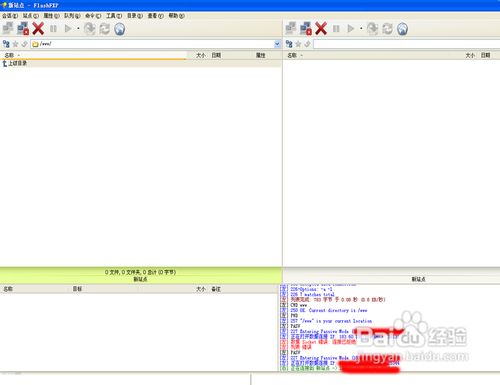Viewport: 500px width, 385px height.
Task: Click the connect icon in left pane toolbar
Action: [8, 29]
